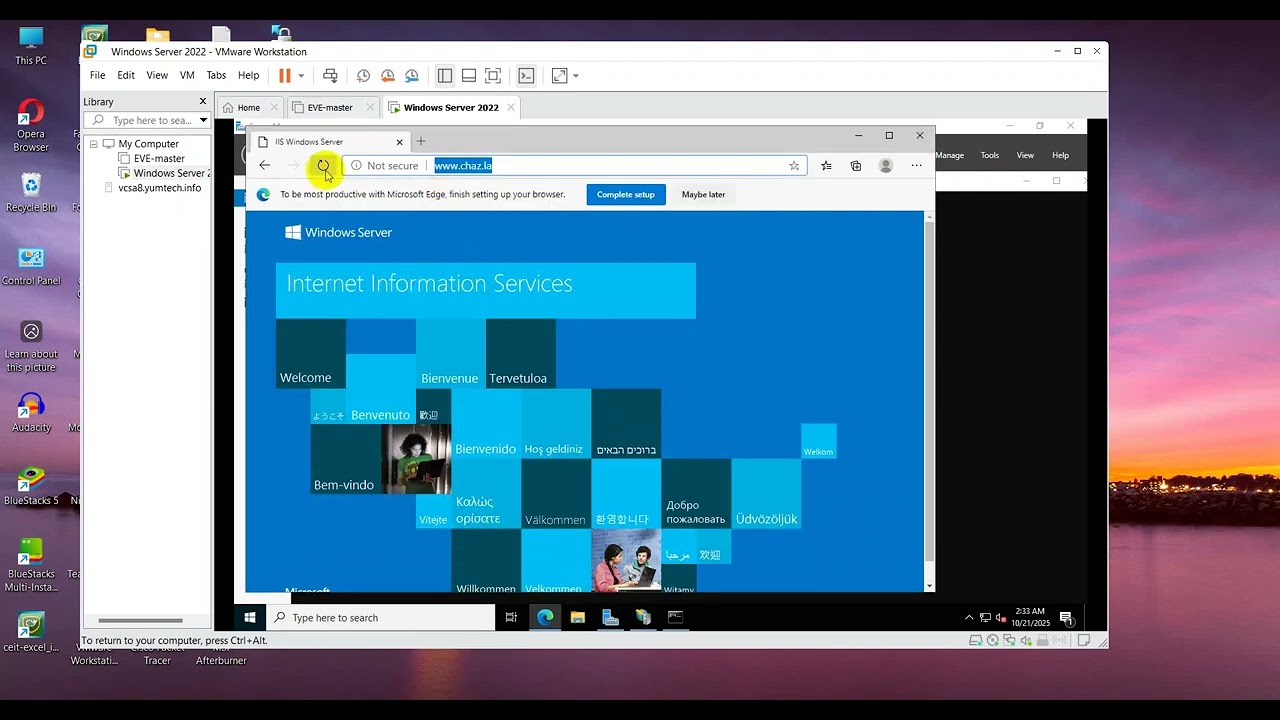Open Server Manager on guest taskbar
This screenshot has width=1280, height=720.
[x=610, y=617]
